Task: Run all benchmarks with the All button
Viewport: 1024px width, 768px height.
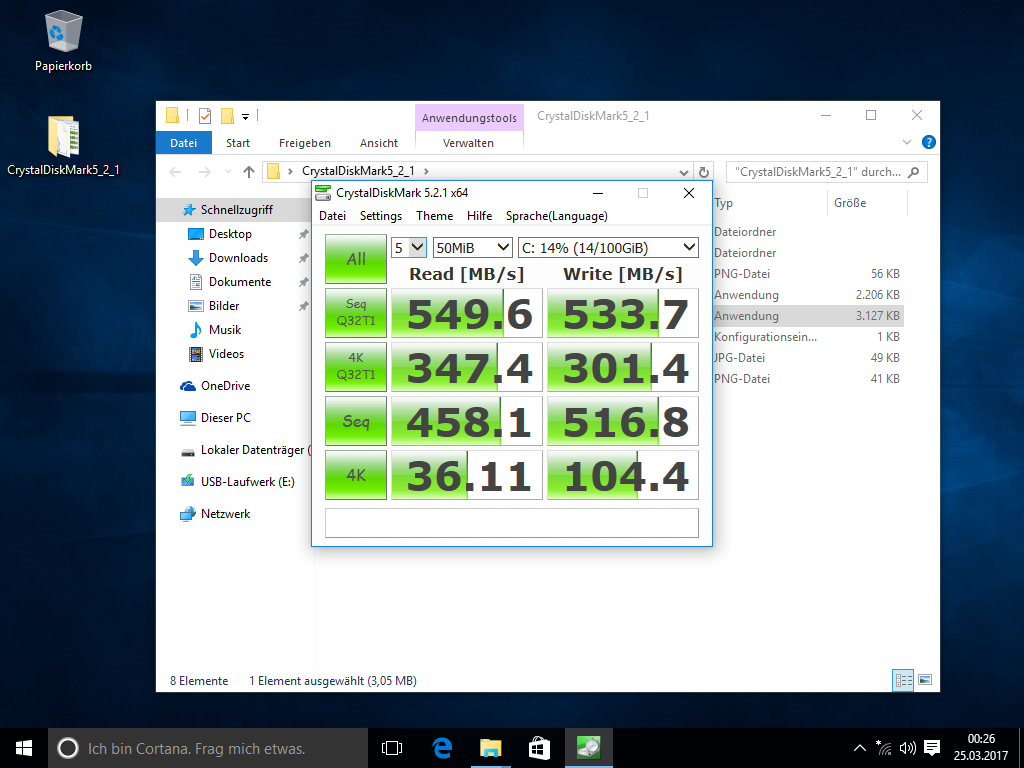Action: [x=356, y=259]
